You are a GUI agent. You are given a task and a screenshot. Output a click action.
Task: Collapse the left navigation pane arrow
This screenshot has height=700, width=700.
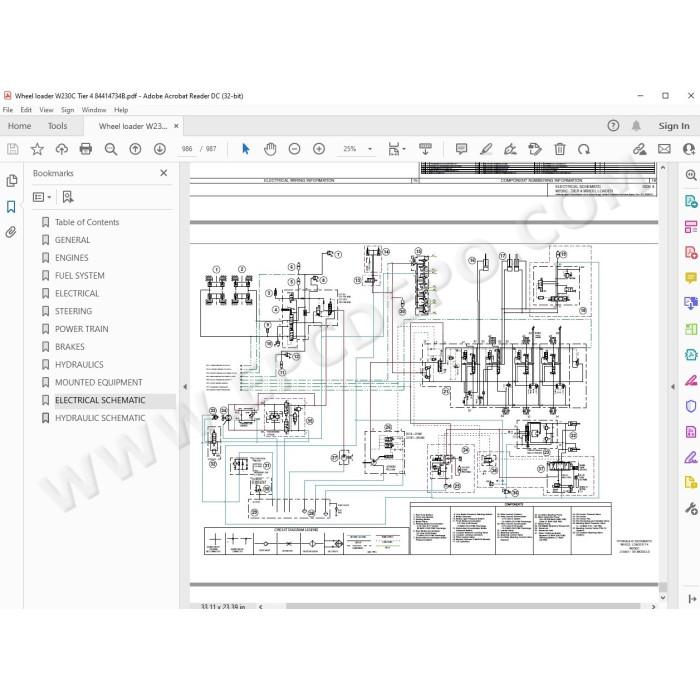coord(185,387)
